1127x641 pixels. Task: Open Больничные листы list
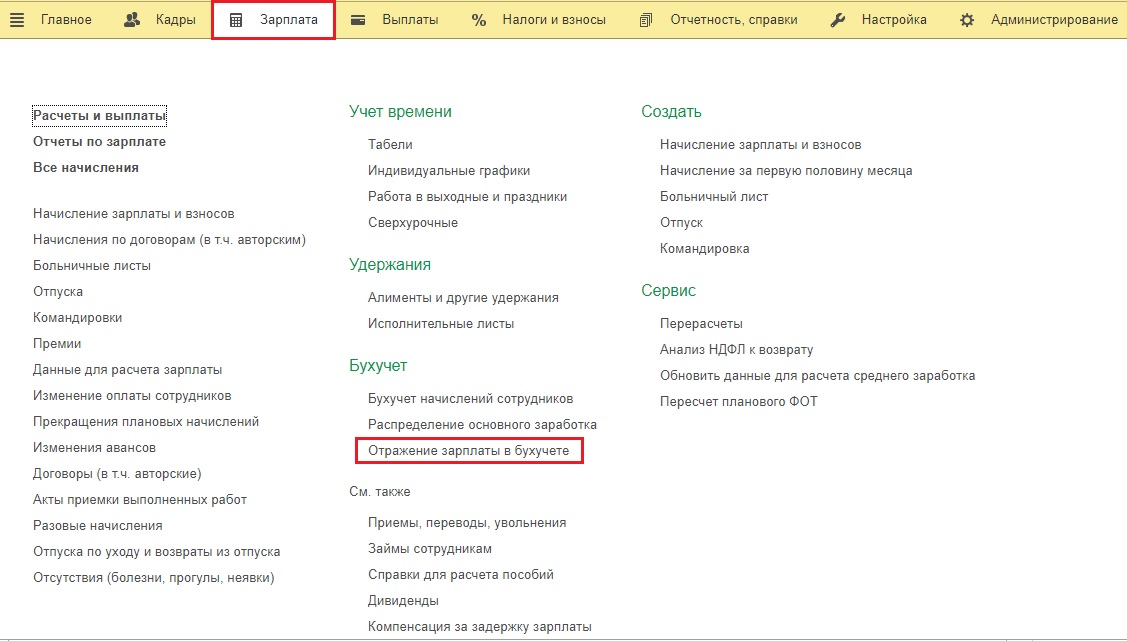pos(92,266)
